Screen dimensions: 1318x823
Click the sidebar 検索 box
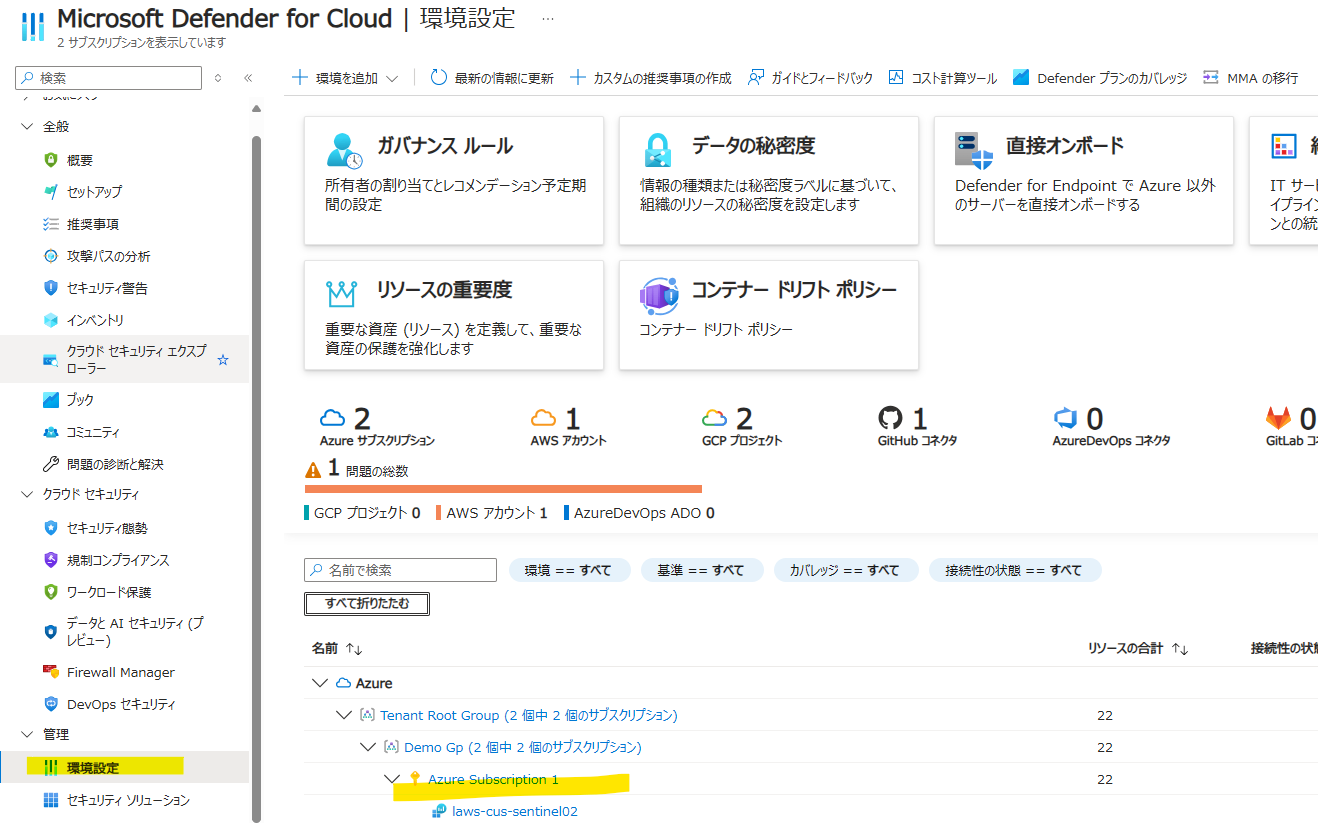(x=108, y=78)
